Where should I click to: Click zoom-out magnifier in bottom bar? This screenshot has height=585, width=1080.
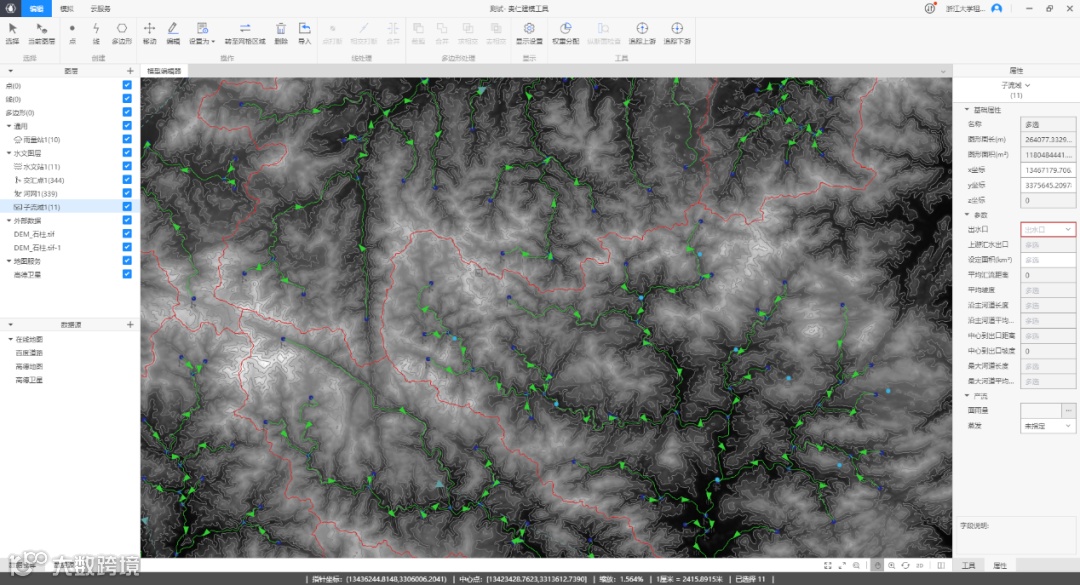coord(857,565)
